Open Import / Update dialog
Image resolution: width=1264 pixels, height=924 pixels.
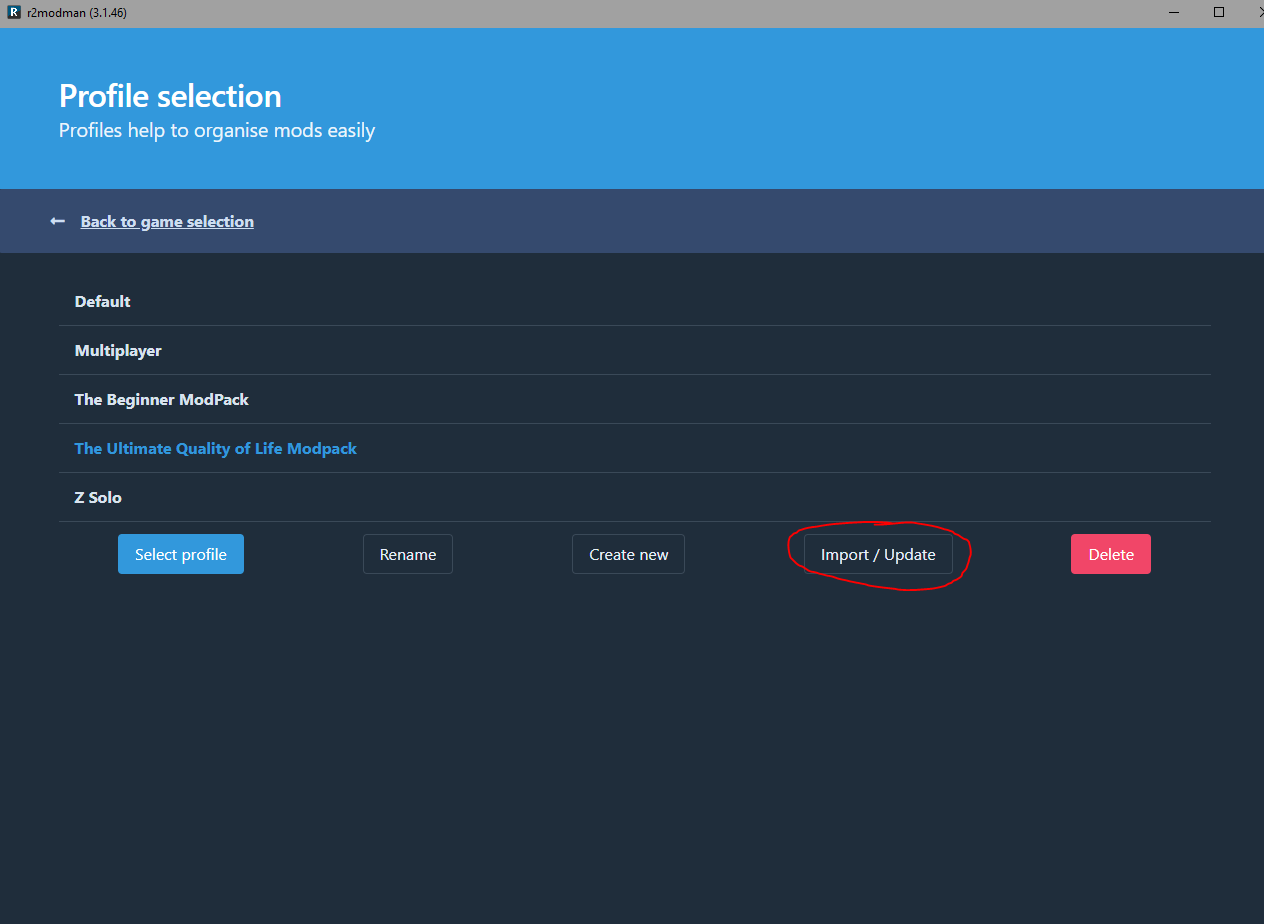878,554
